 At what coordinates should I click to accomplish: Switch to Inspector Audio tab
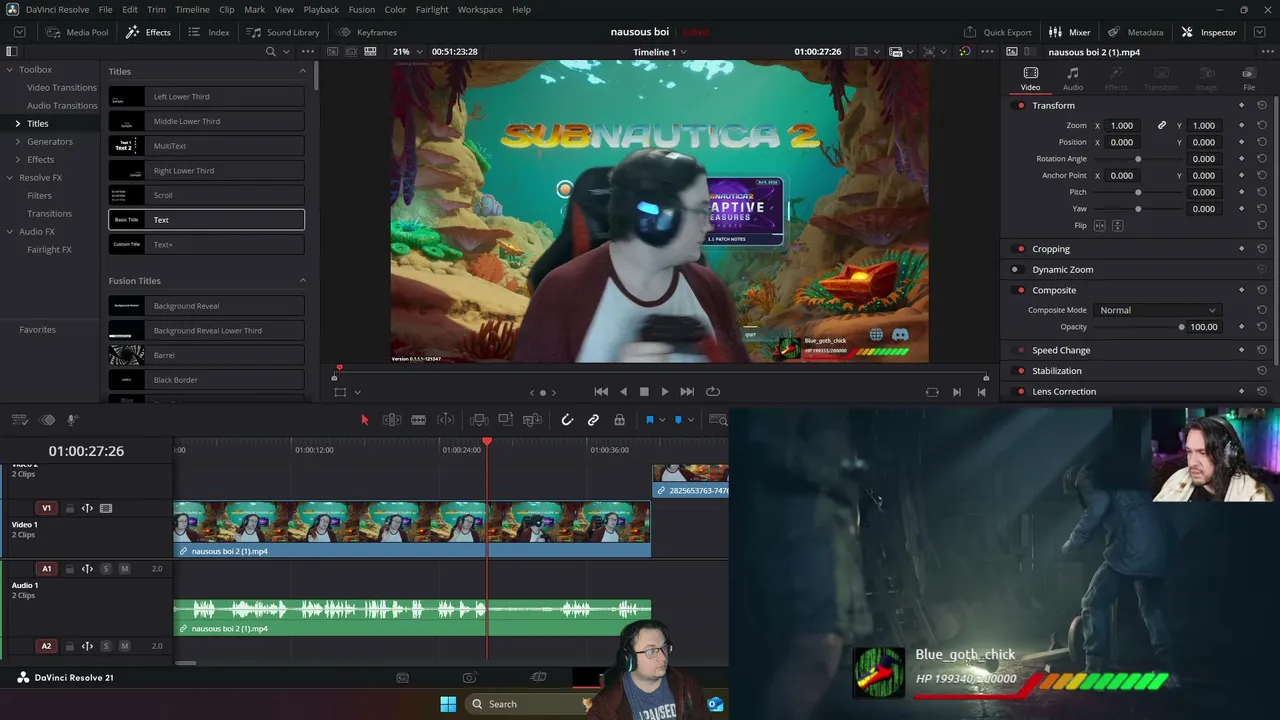coord(1073,79)
